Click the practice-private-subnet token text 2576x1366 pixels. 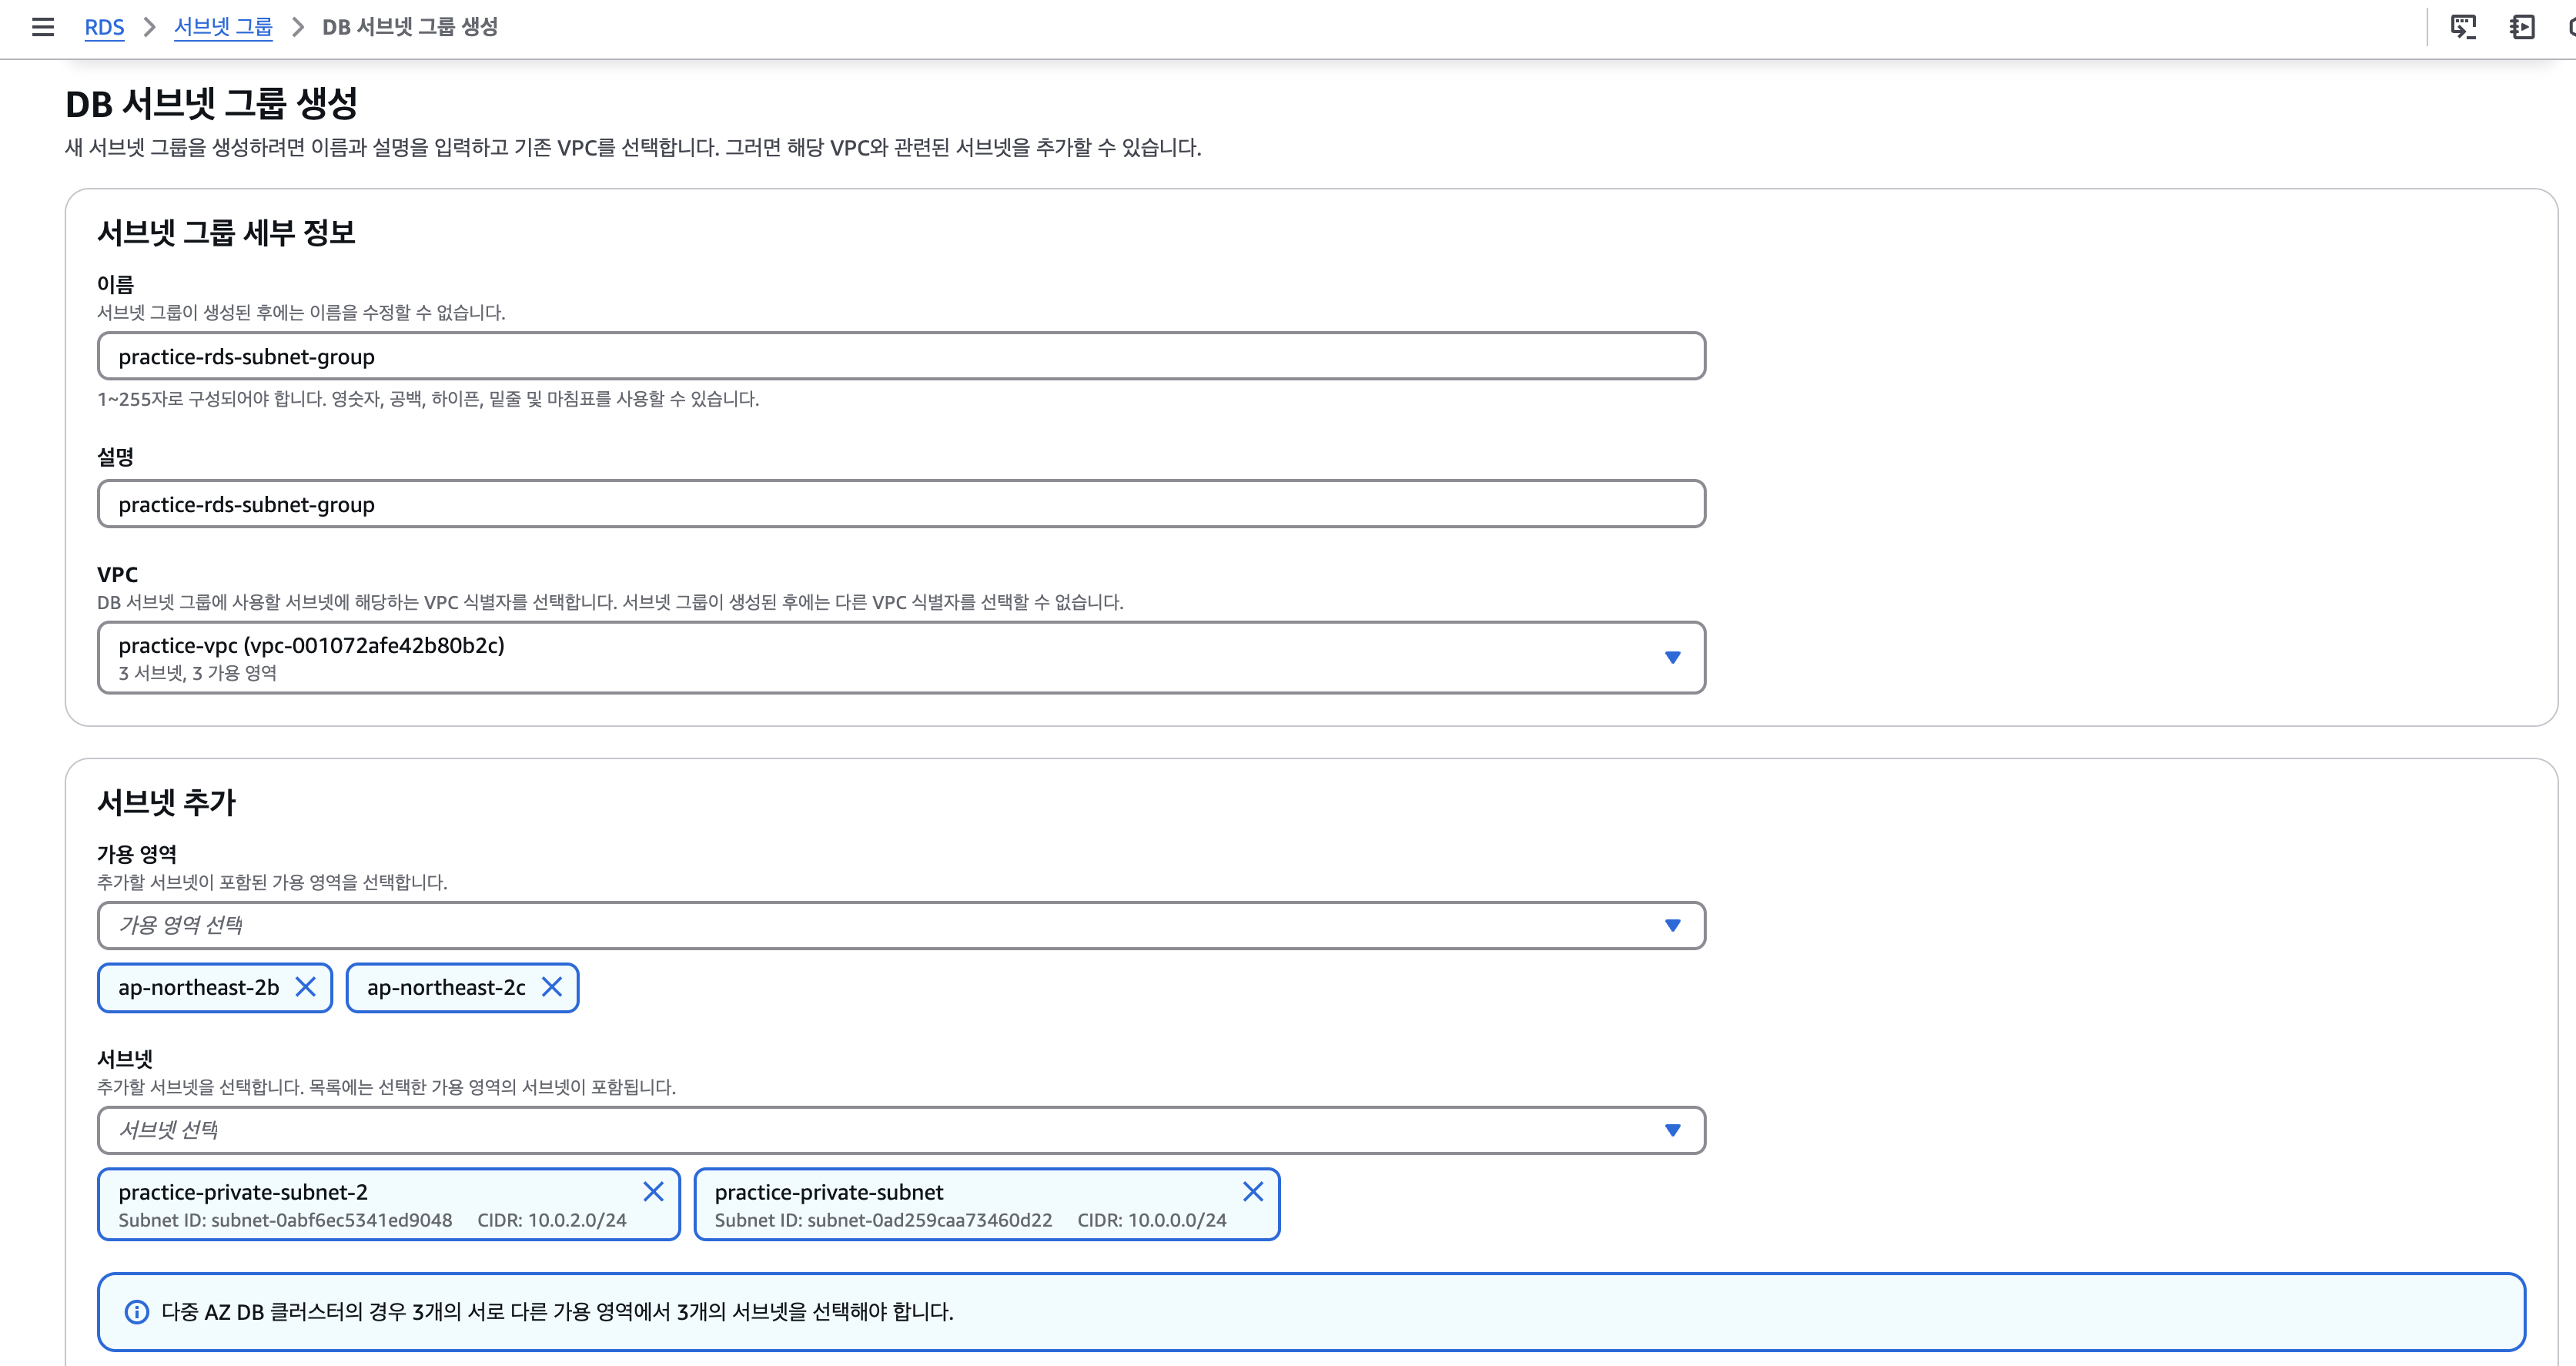click(x=828, y=1192)
